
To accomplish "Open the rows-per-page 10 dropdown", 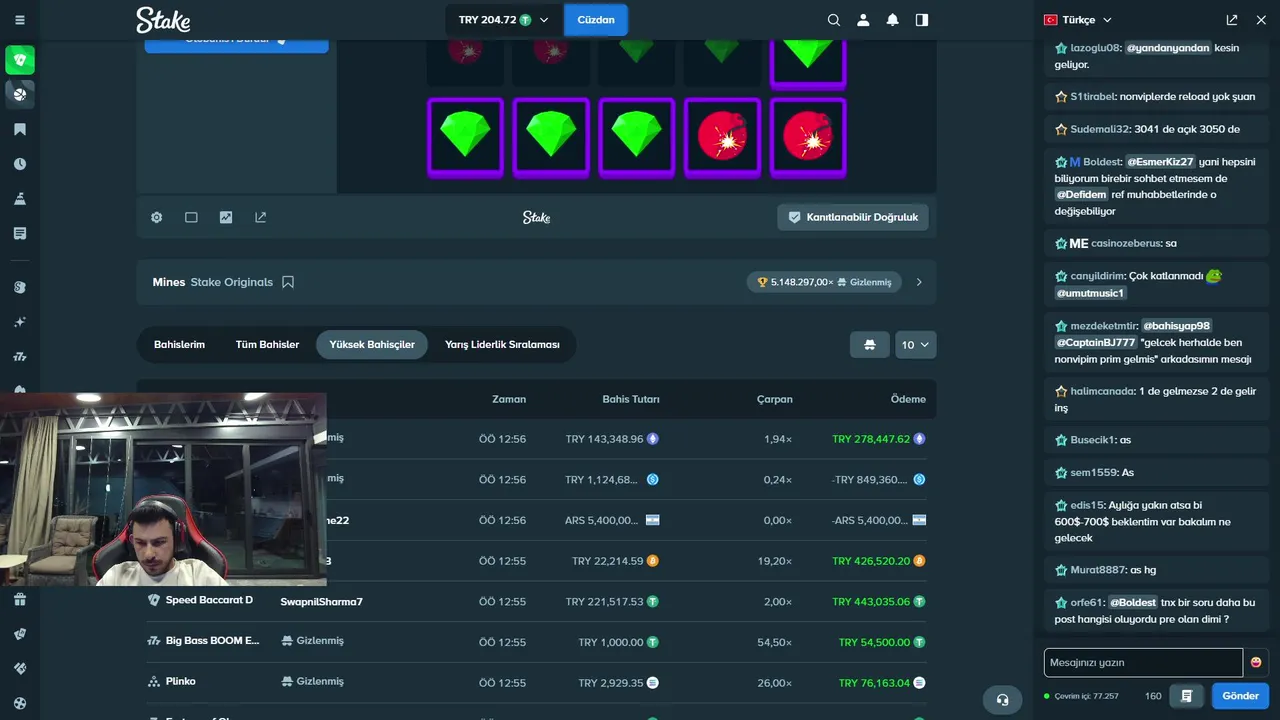I will [x=916, y=344].
